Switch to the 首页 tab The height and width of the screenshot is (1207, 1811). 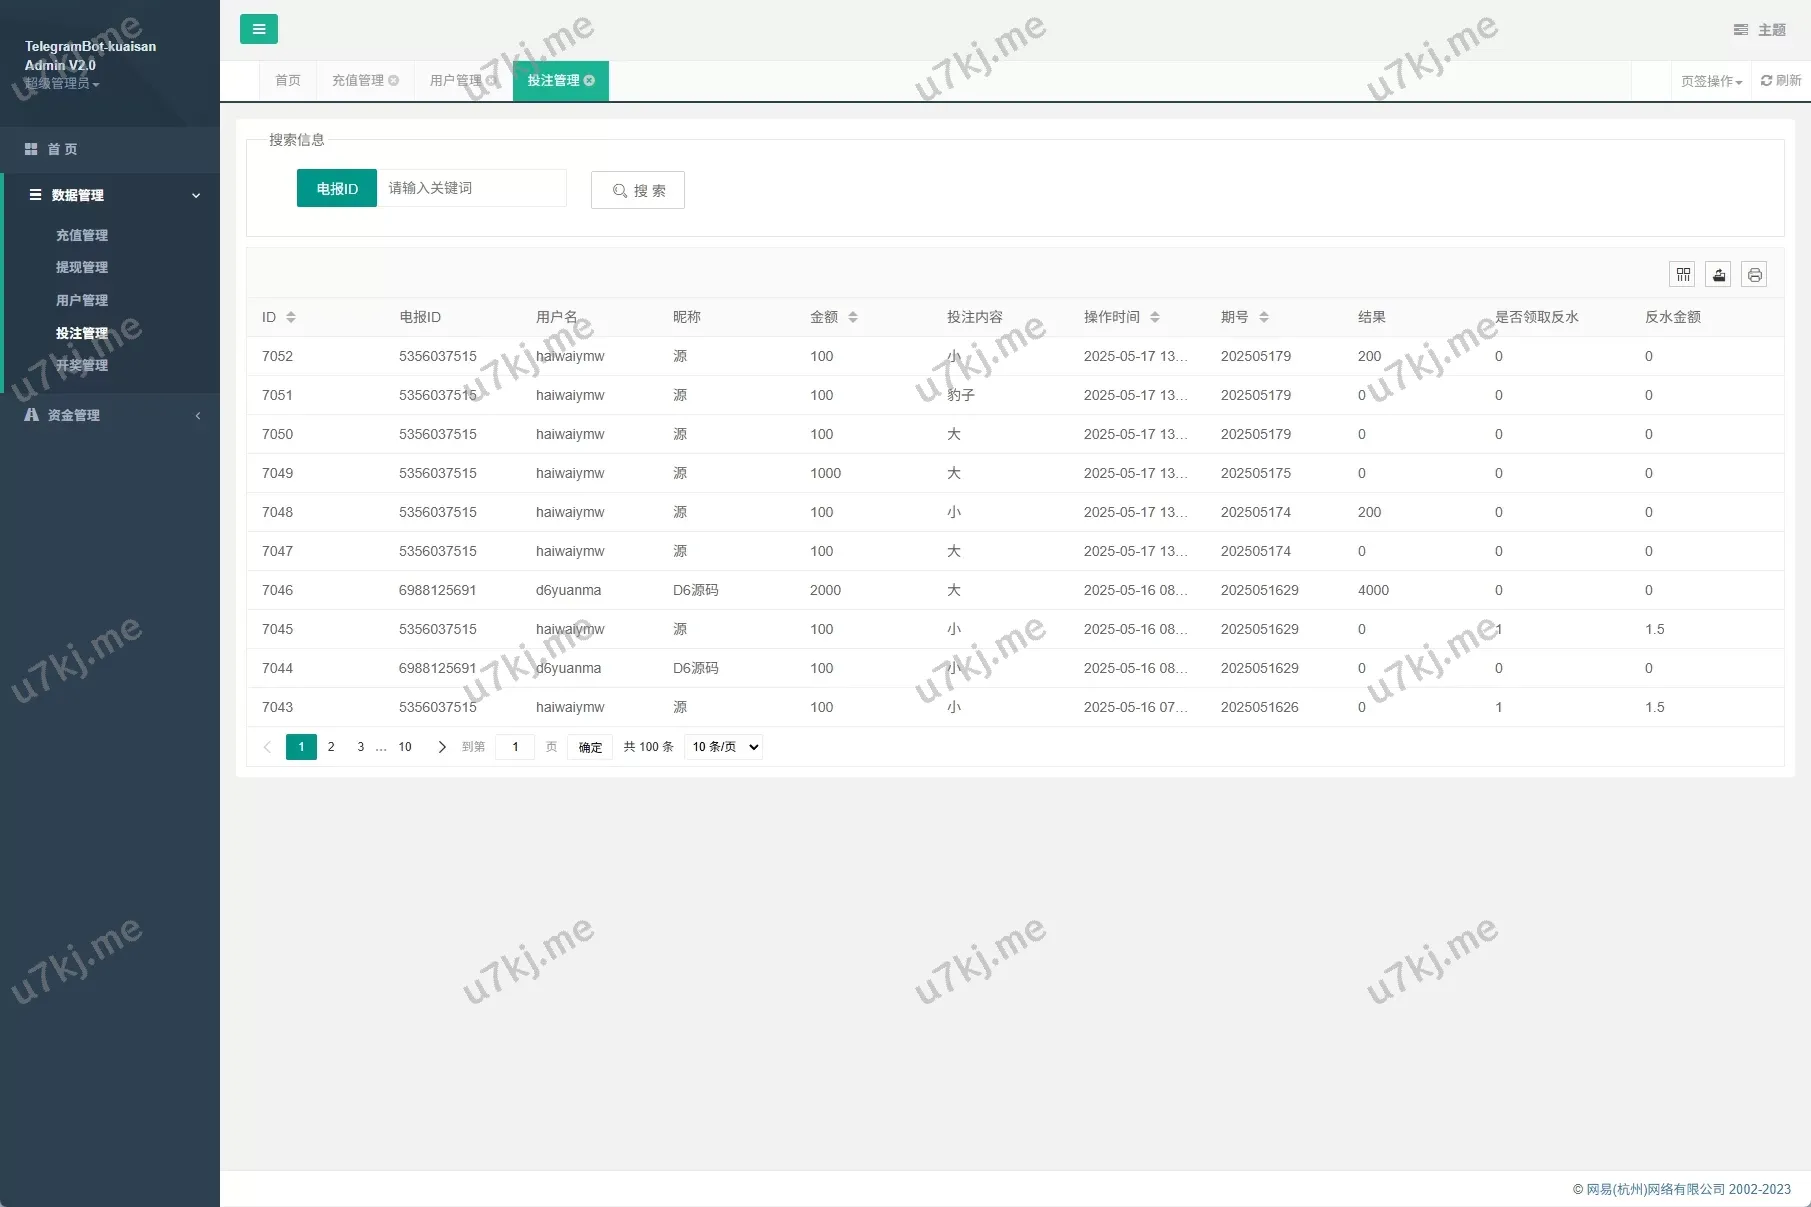288,81
